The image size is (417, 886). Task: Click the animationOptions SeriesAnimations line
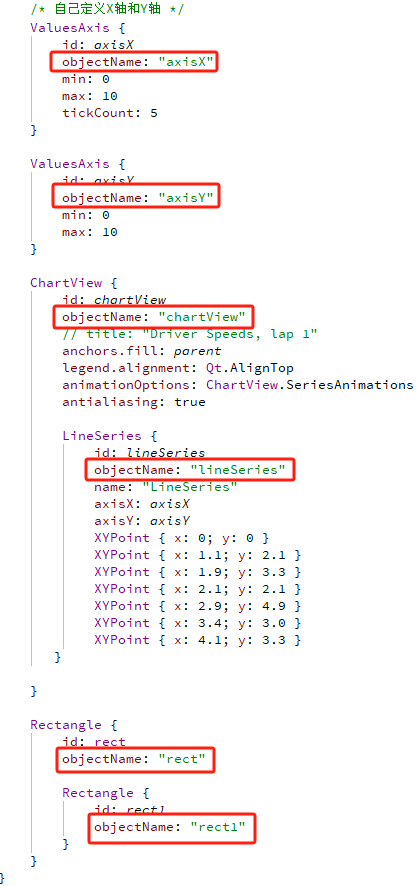point(237,385)
